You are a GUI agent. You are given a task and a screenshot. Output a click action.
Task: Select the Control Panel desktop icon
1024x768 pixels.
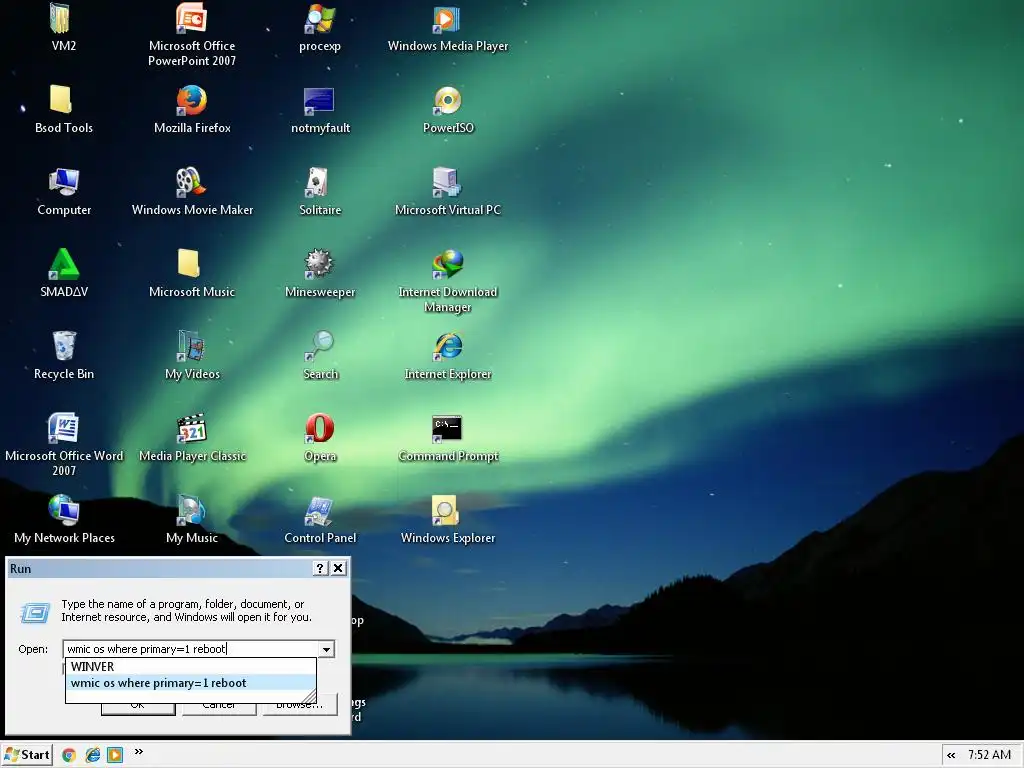coord(319,511)
